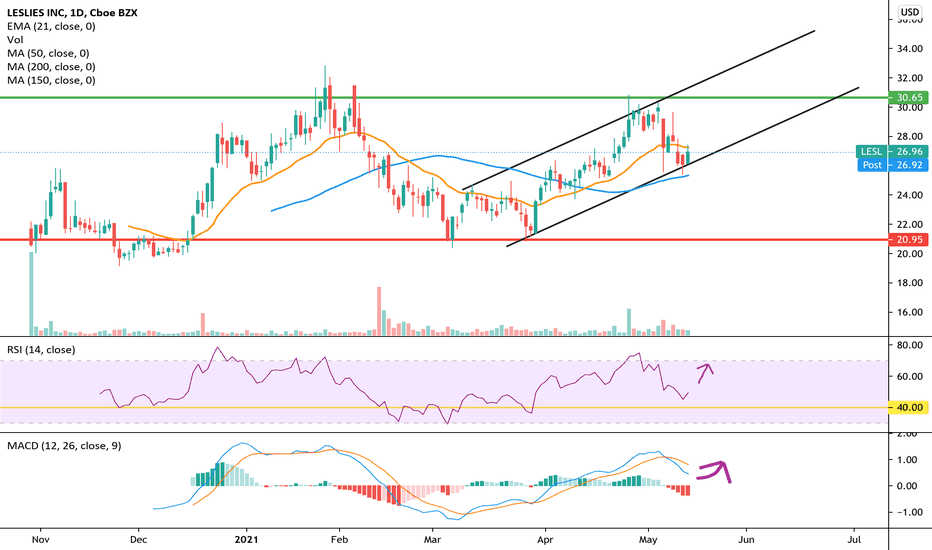Select the LESLIES INC chart title
Image resolution: width=932 pixels, height=550 pixels.
tap(72, 12)
